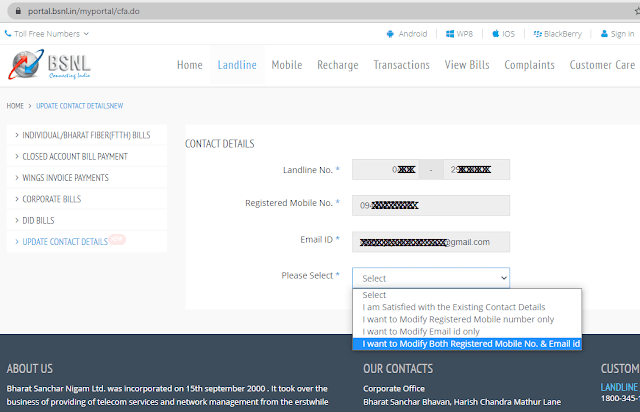Click the ABOUT US footer heading
640x412 pixels.
[30, 369]
